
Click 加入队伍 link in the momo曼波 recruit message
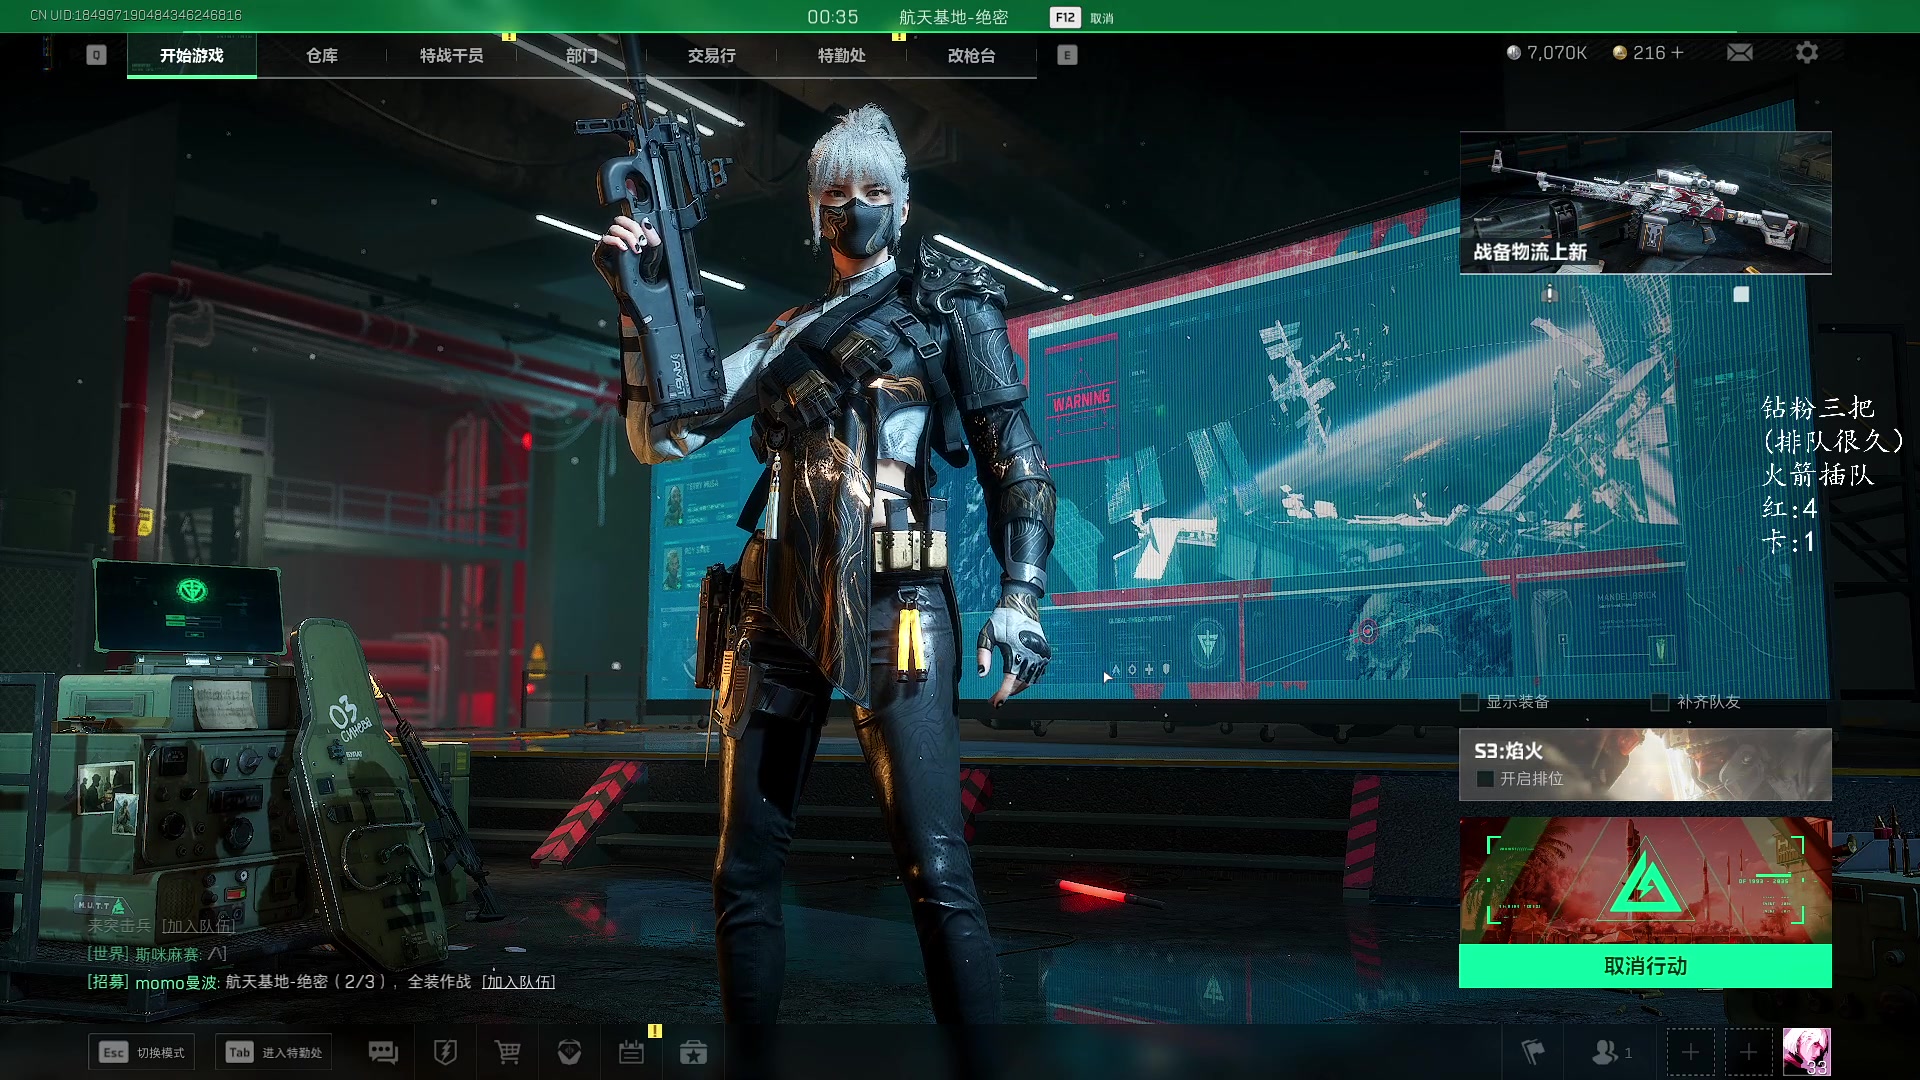pos(518,982)
